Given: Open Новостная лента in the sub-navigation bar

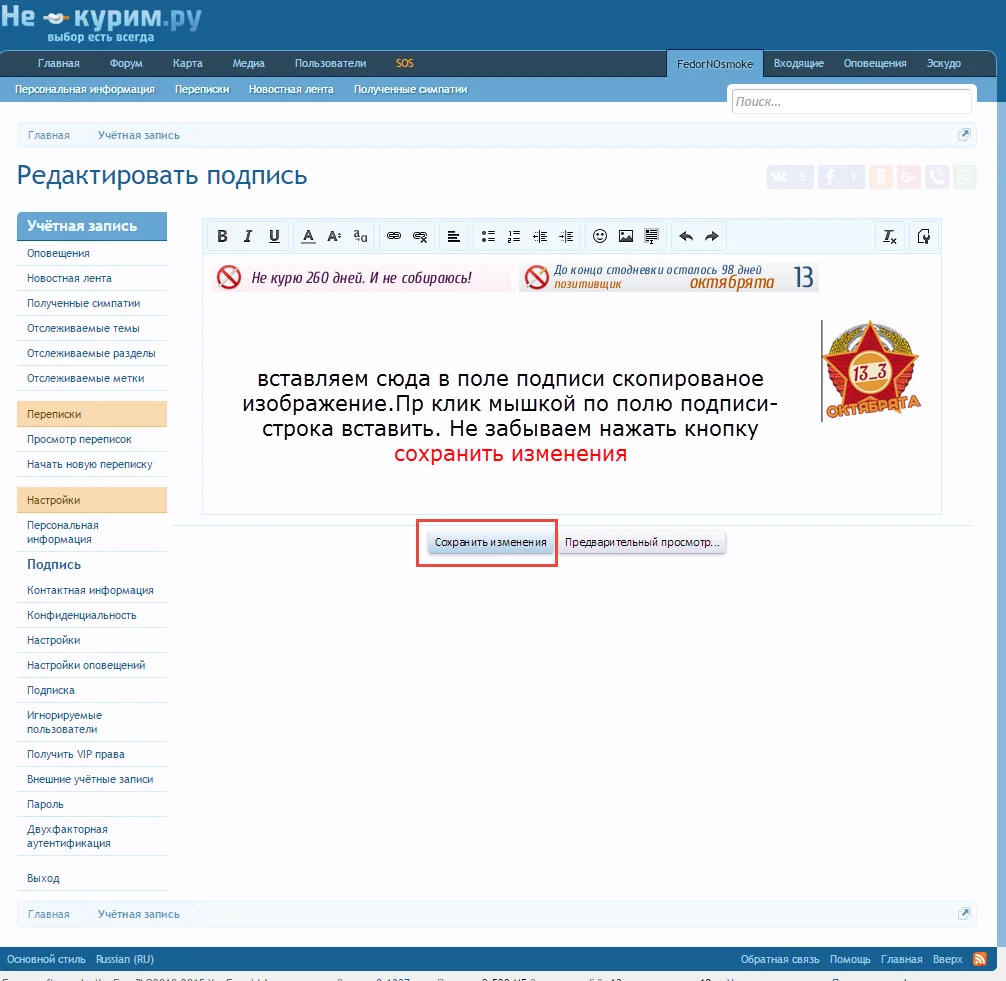Looking at the screenshot, I should point(291,89).
